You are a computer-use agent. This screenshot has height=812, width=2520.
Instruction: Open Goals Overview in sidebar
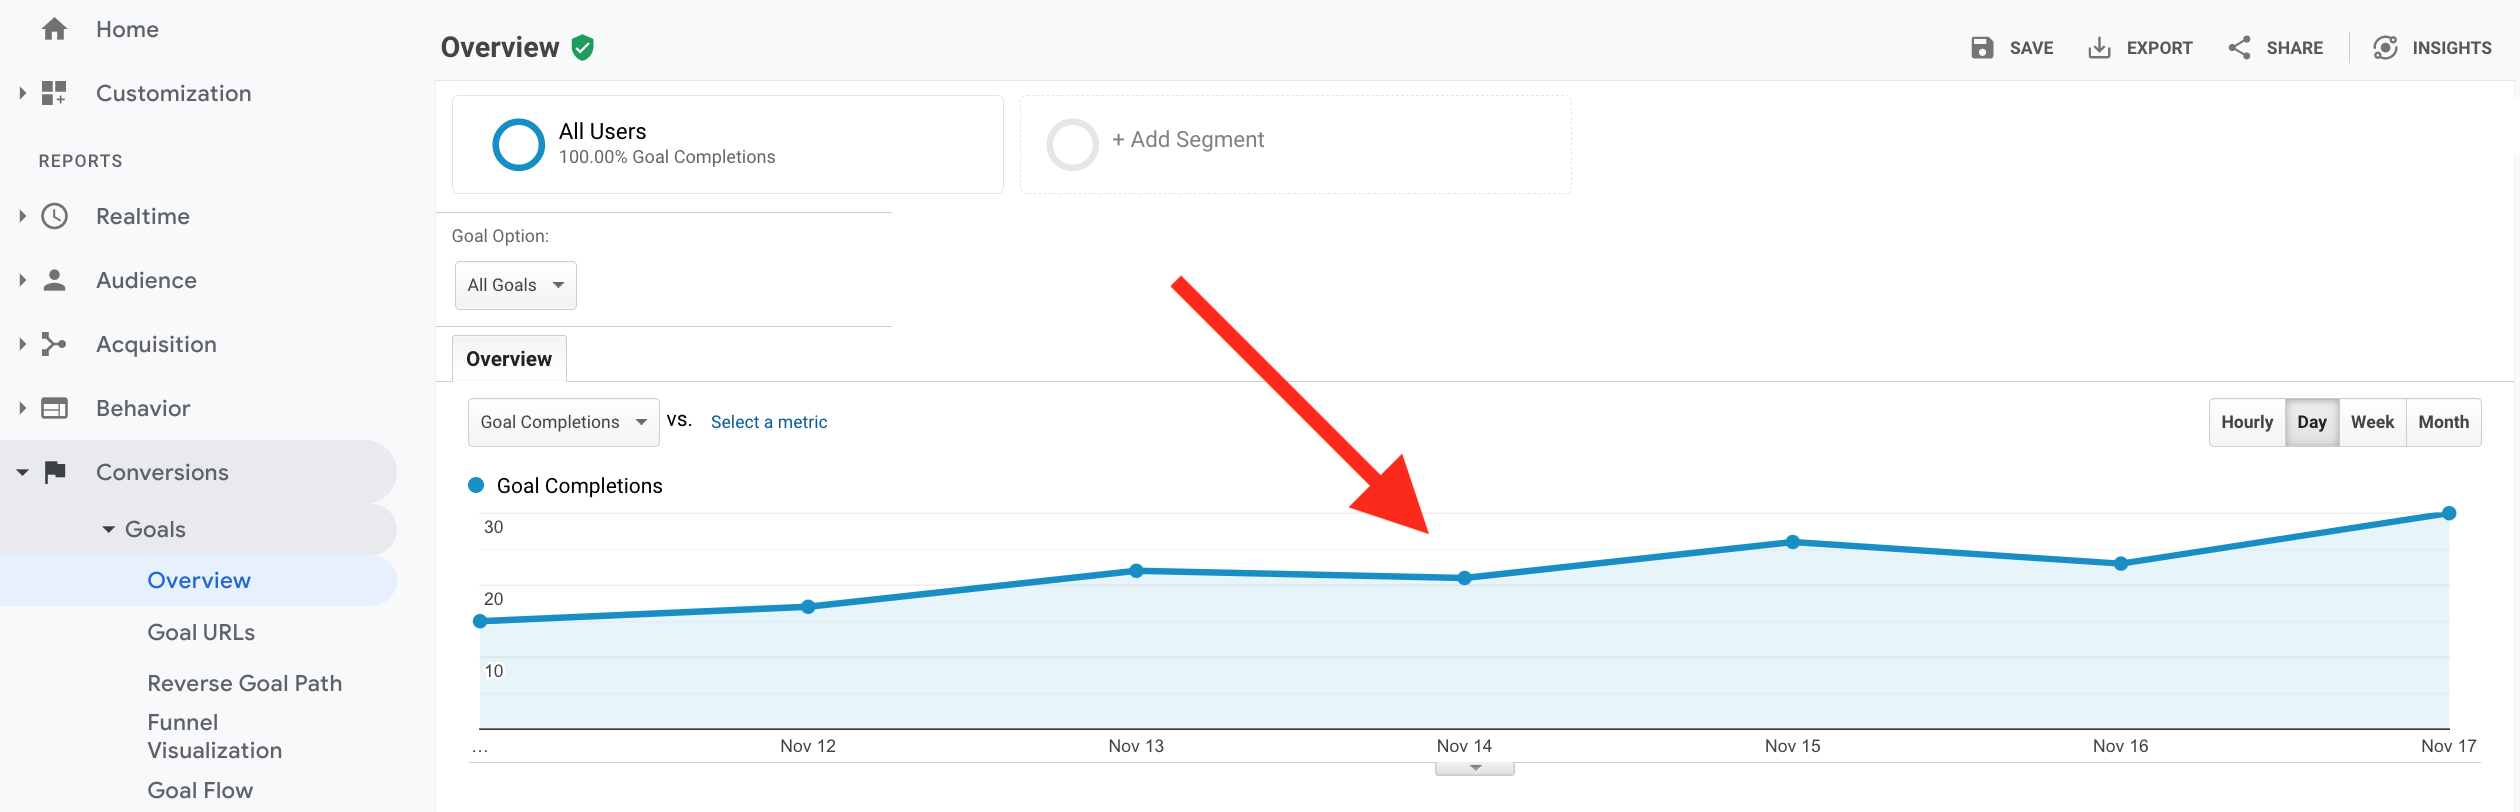coord(199,580)
